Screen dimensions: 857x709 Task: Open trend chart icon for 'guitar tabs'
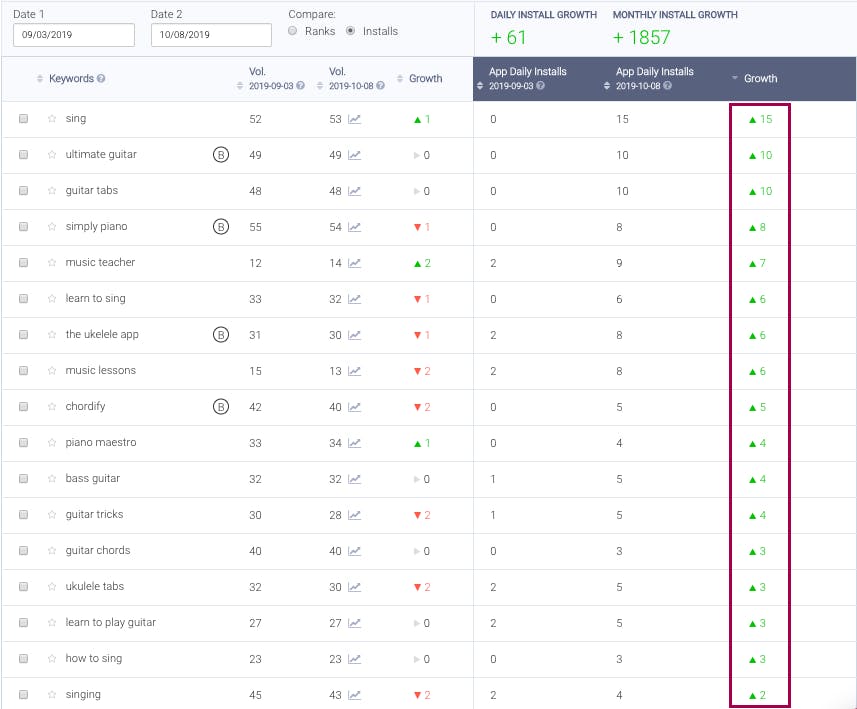click(x=355, y=191)
